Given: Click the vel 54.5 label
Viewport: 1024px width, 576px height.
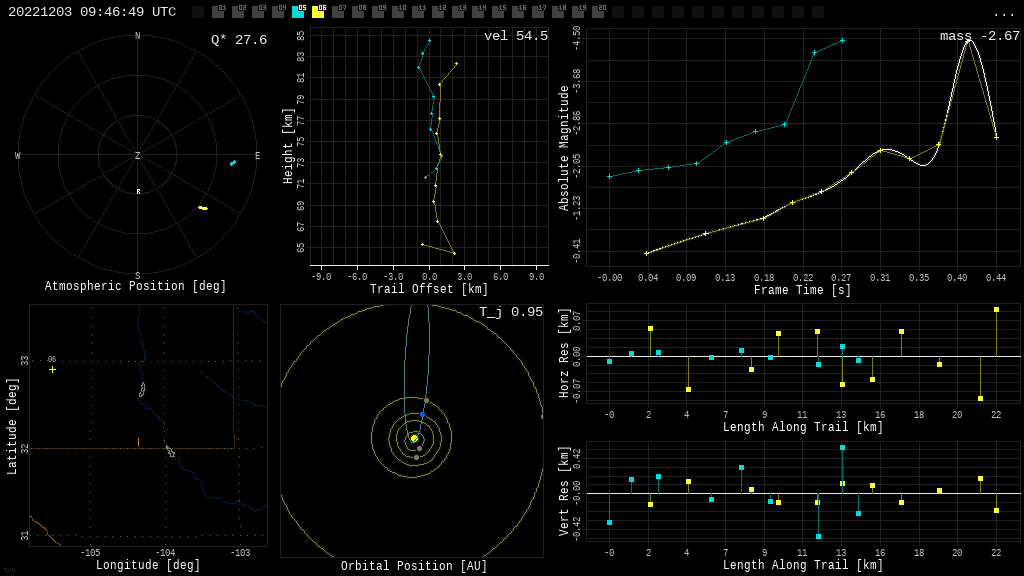Looking at the screenshot, I should 516,36.
